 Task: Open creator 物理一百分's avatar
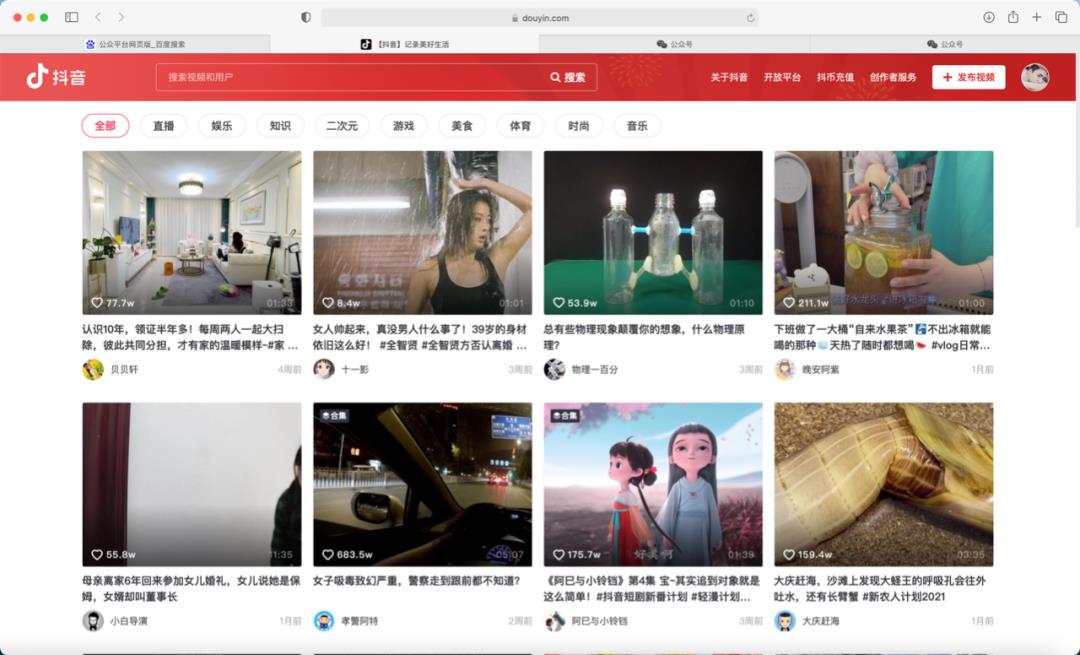pos(552,368)
